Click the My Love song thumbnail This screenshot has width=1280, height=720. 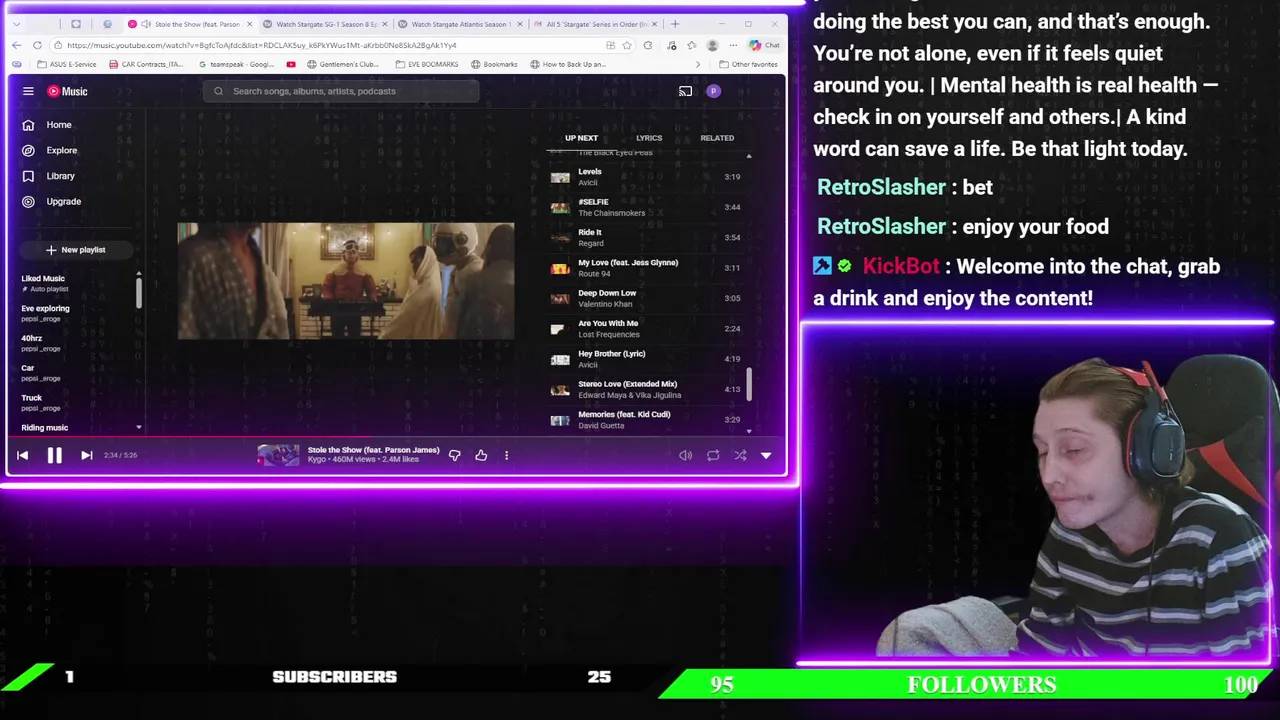point(560,268)
